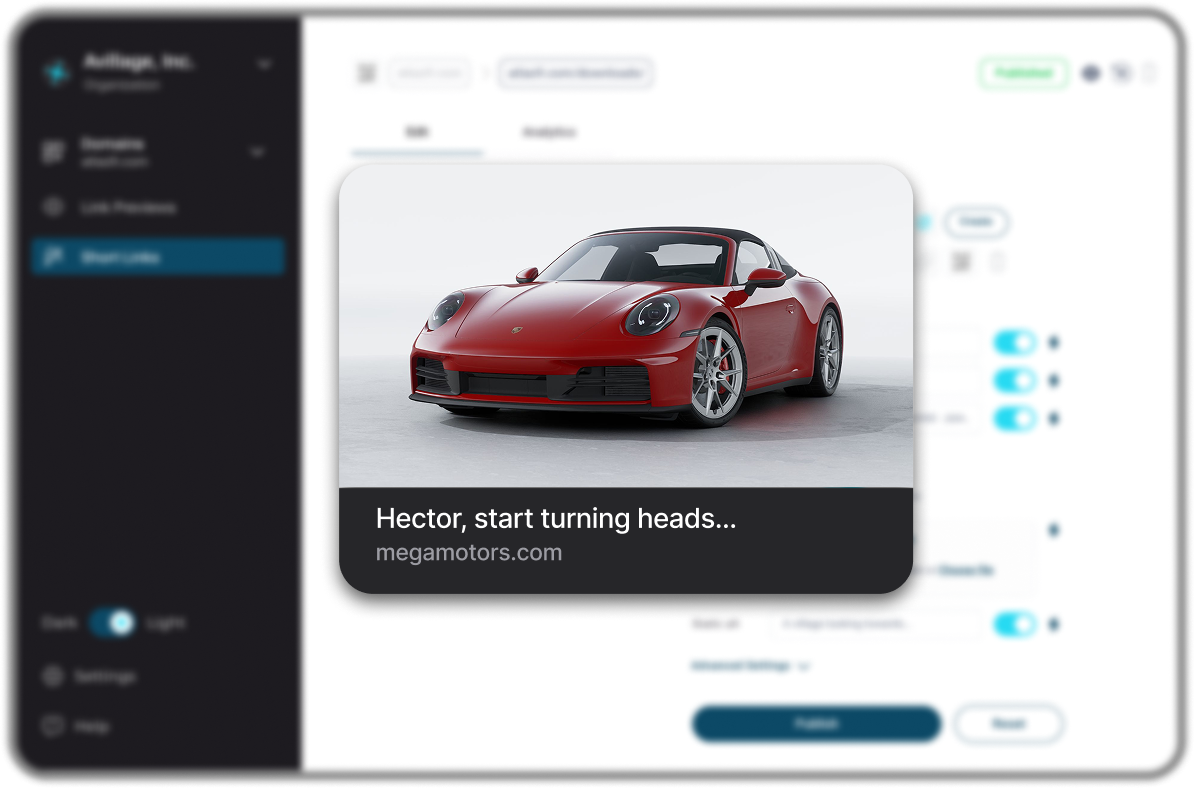Open Settings at the bottom of sidebar
The height and width of the screenshot is (789, 1195).
[x=52, y=676]
